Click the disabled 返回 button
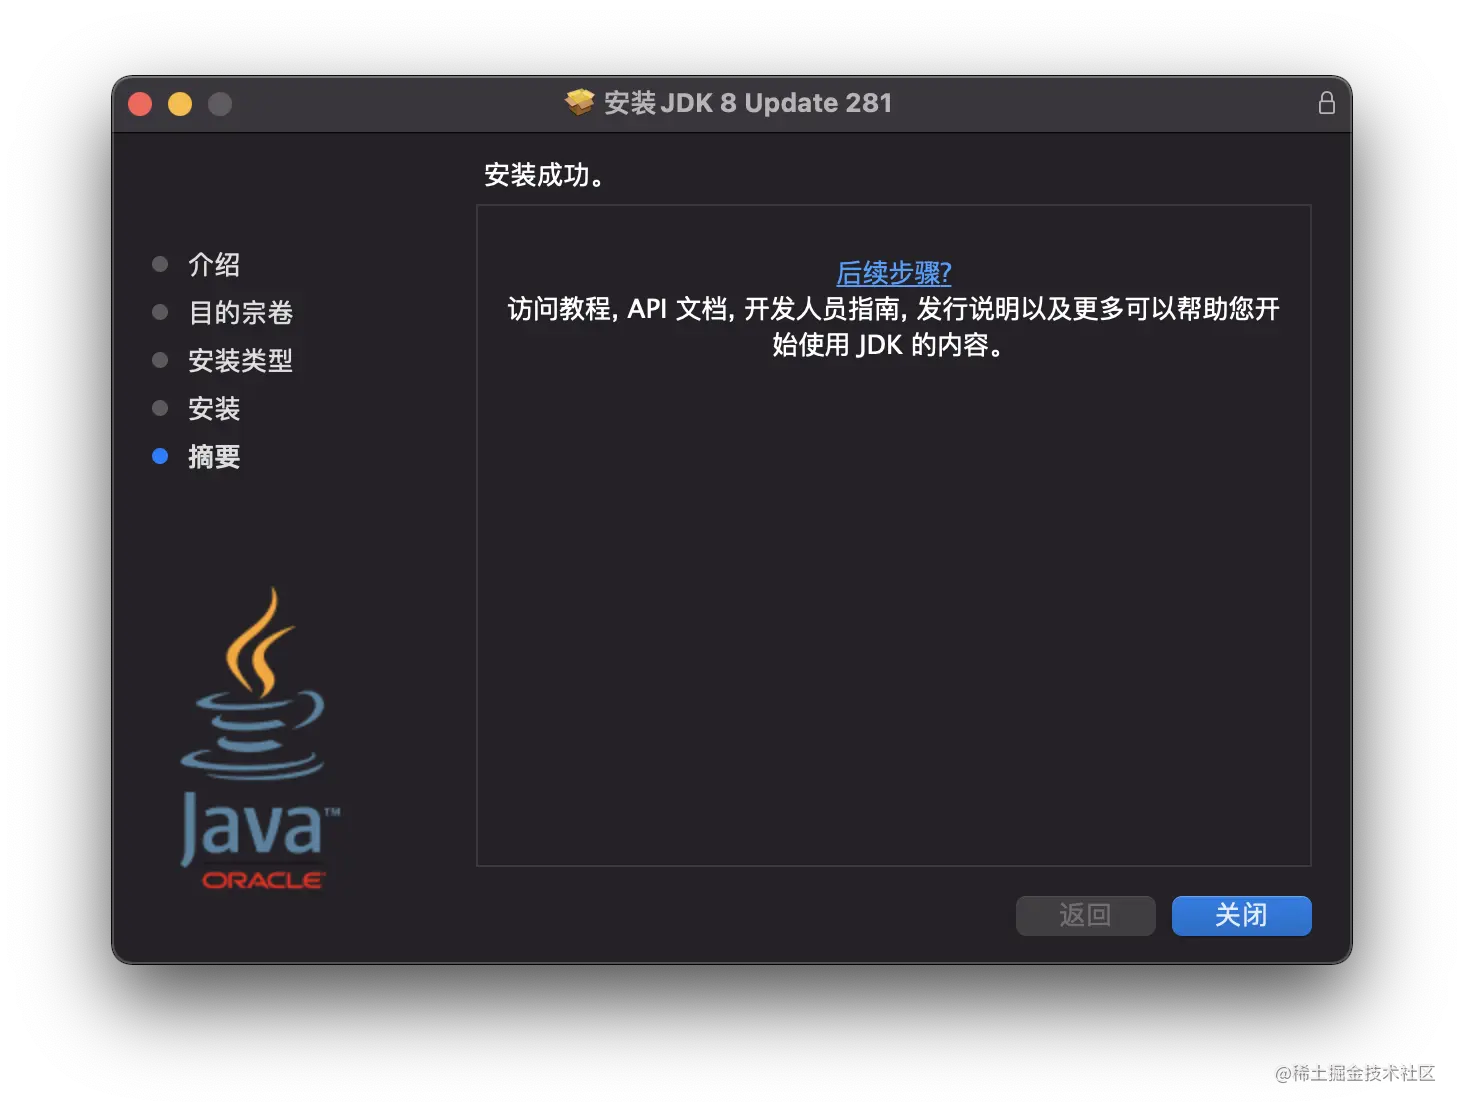1464x1112 pixels. coord(1085,915)
